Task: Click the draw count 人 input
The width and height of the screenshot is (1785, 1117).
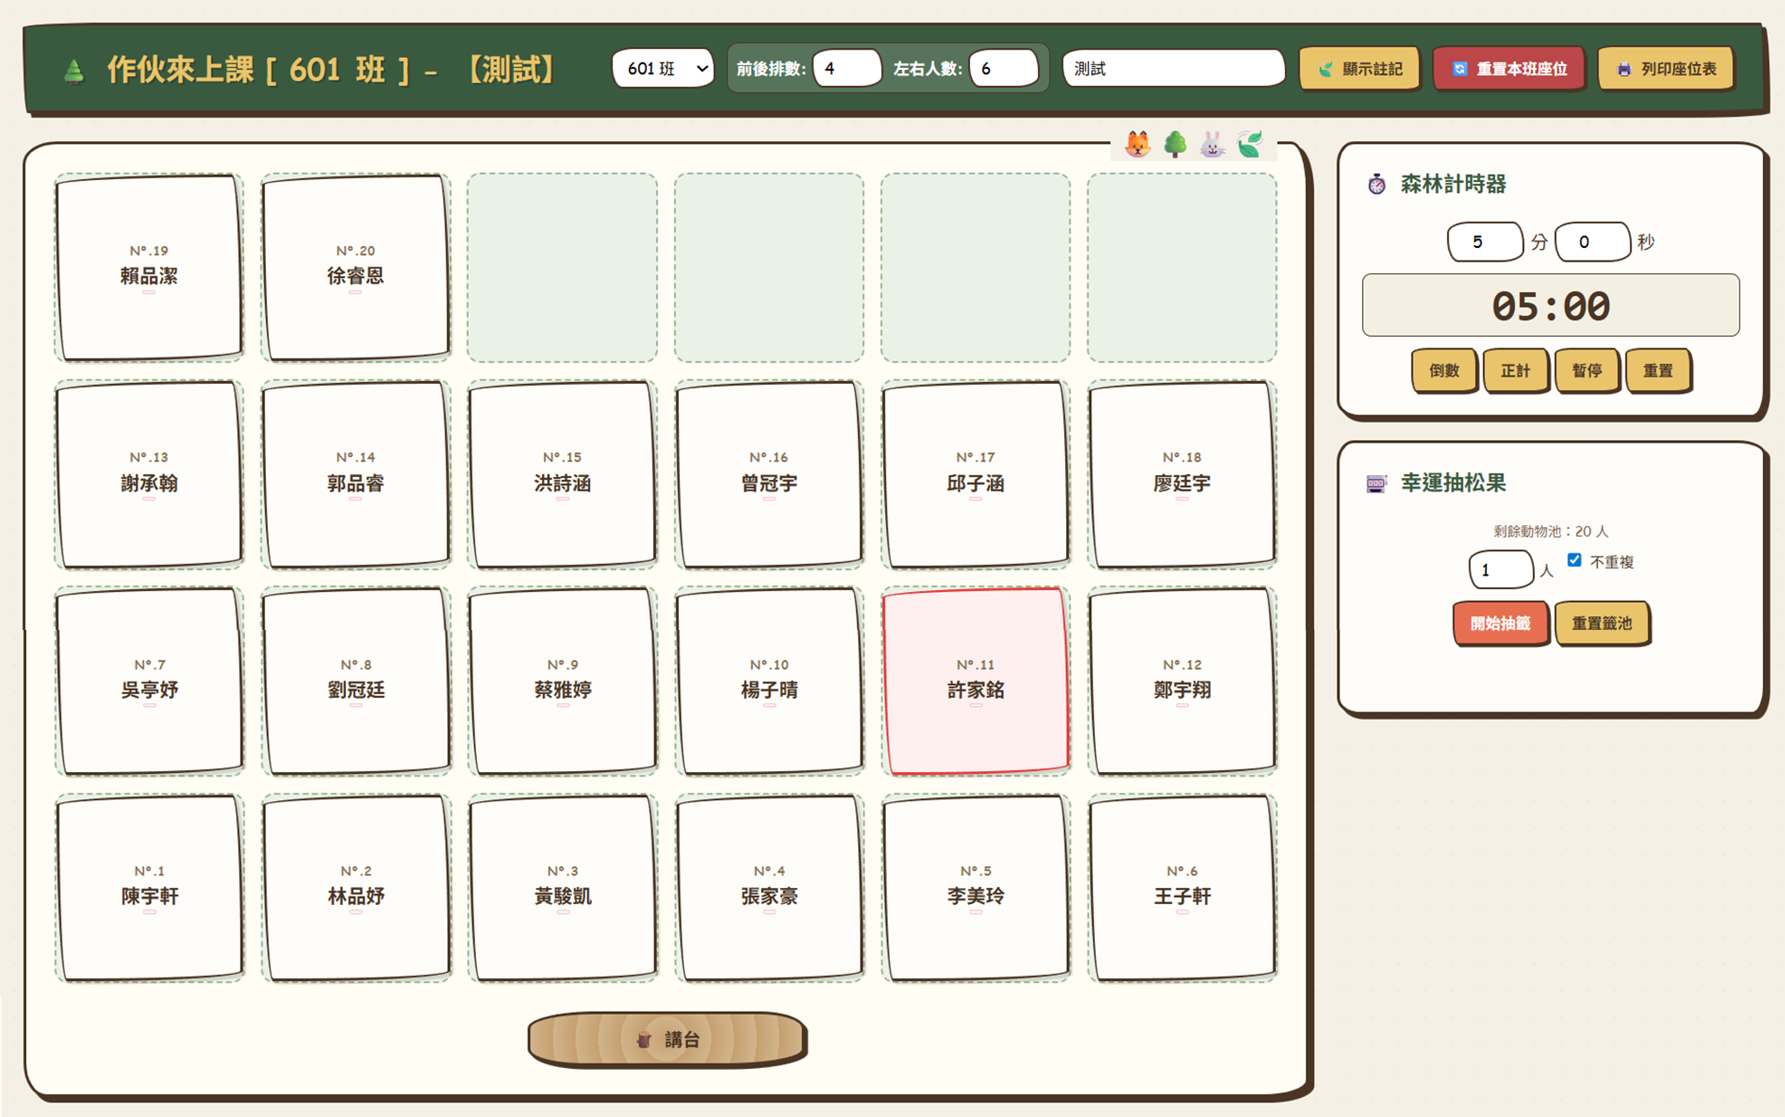Action: pos(1500,570)
